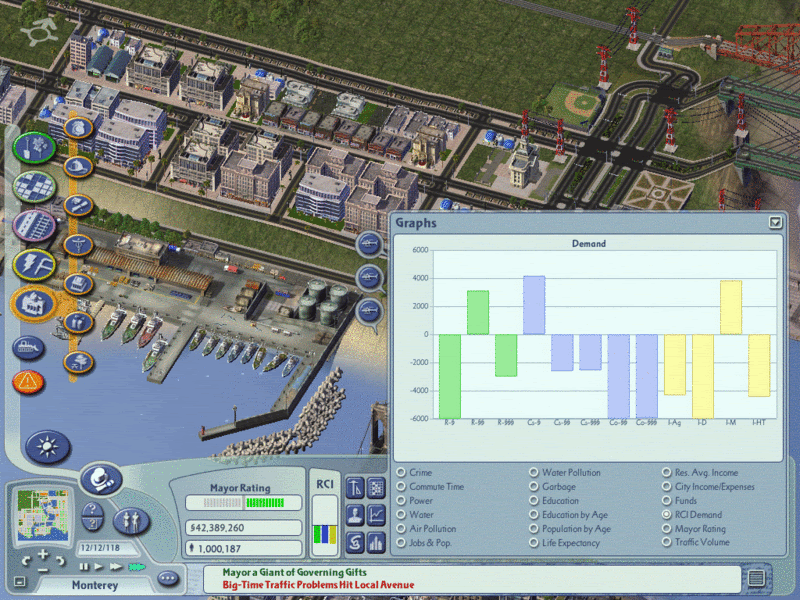Select the Crime graph radio button
Viewport: 800px width, 600px height.
(401, 472)
